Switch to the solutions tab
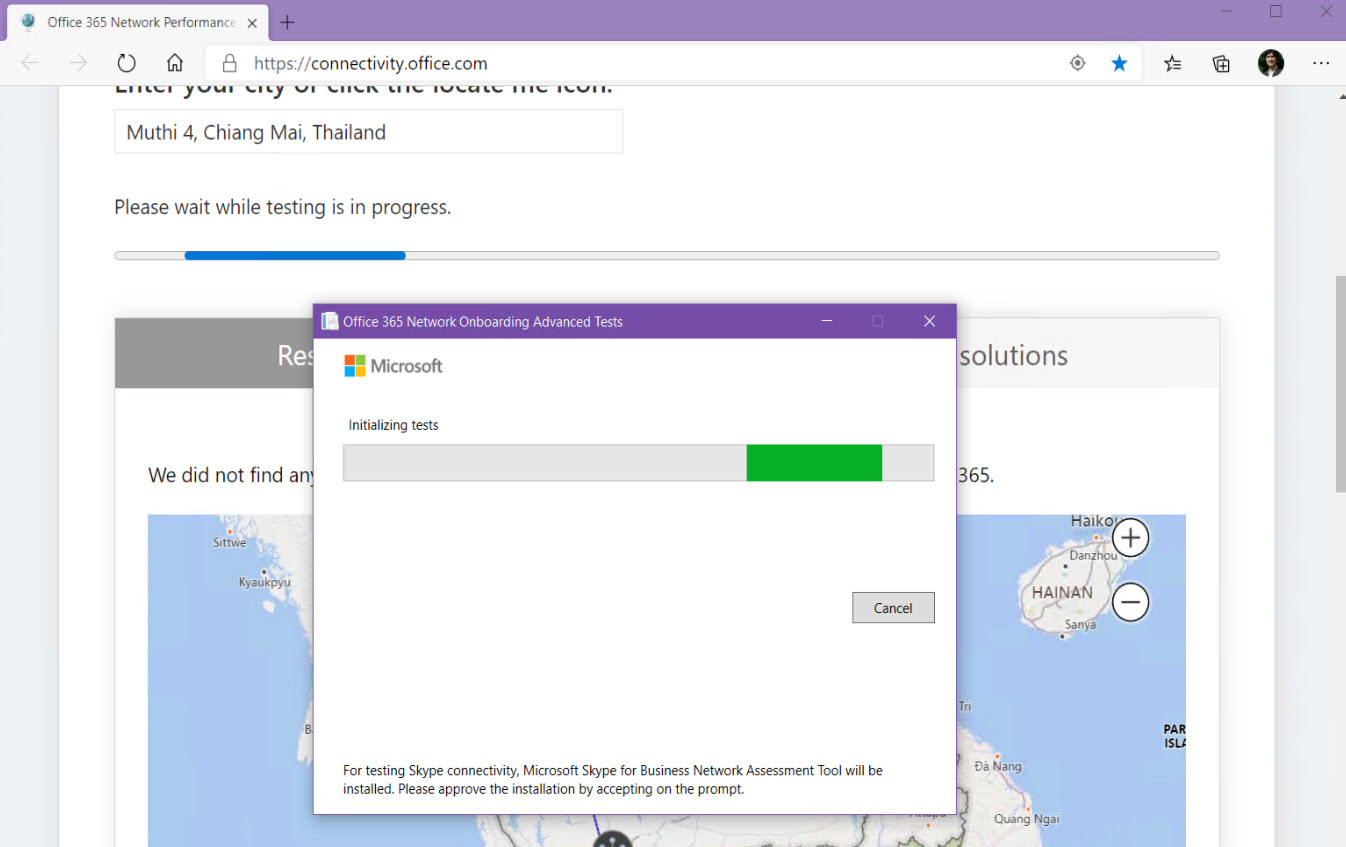The width and height of the screenshot is (1346, 847). (x=1012, y=355)
